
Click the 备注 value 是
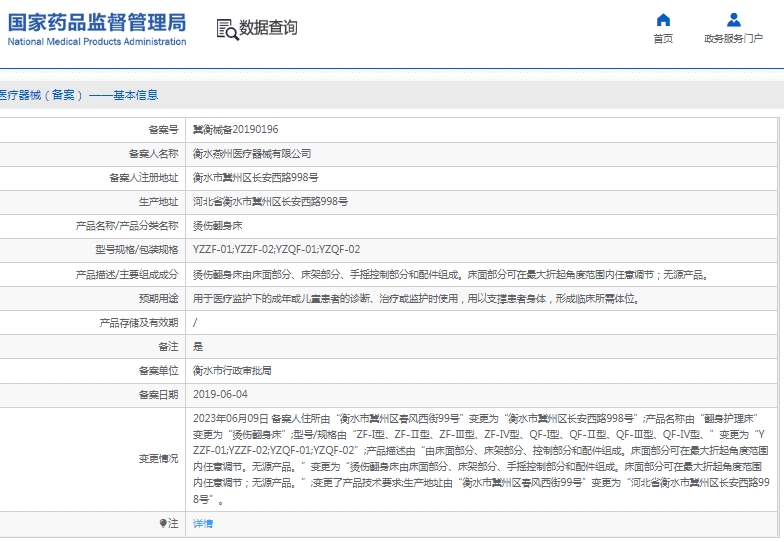[x=198, y=346]
